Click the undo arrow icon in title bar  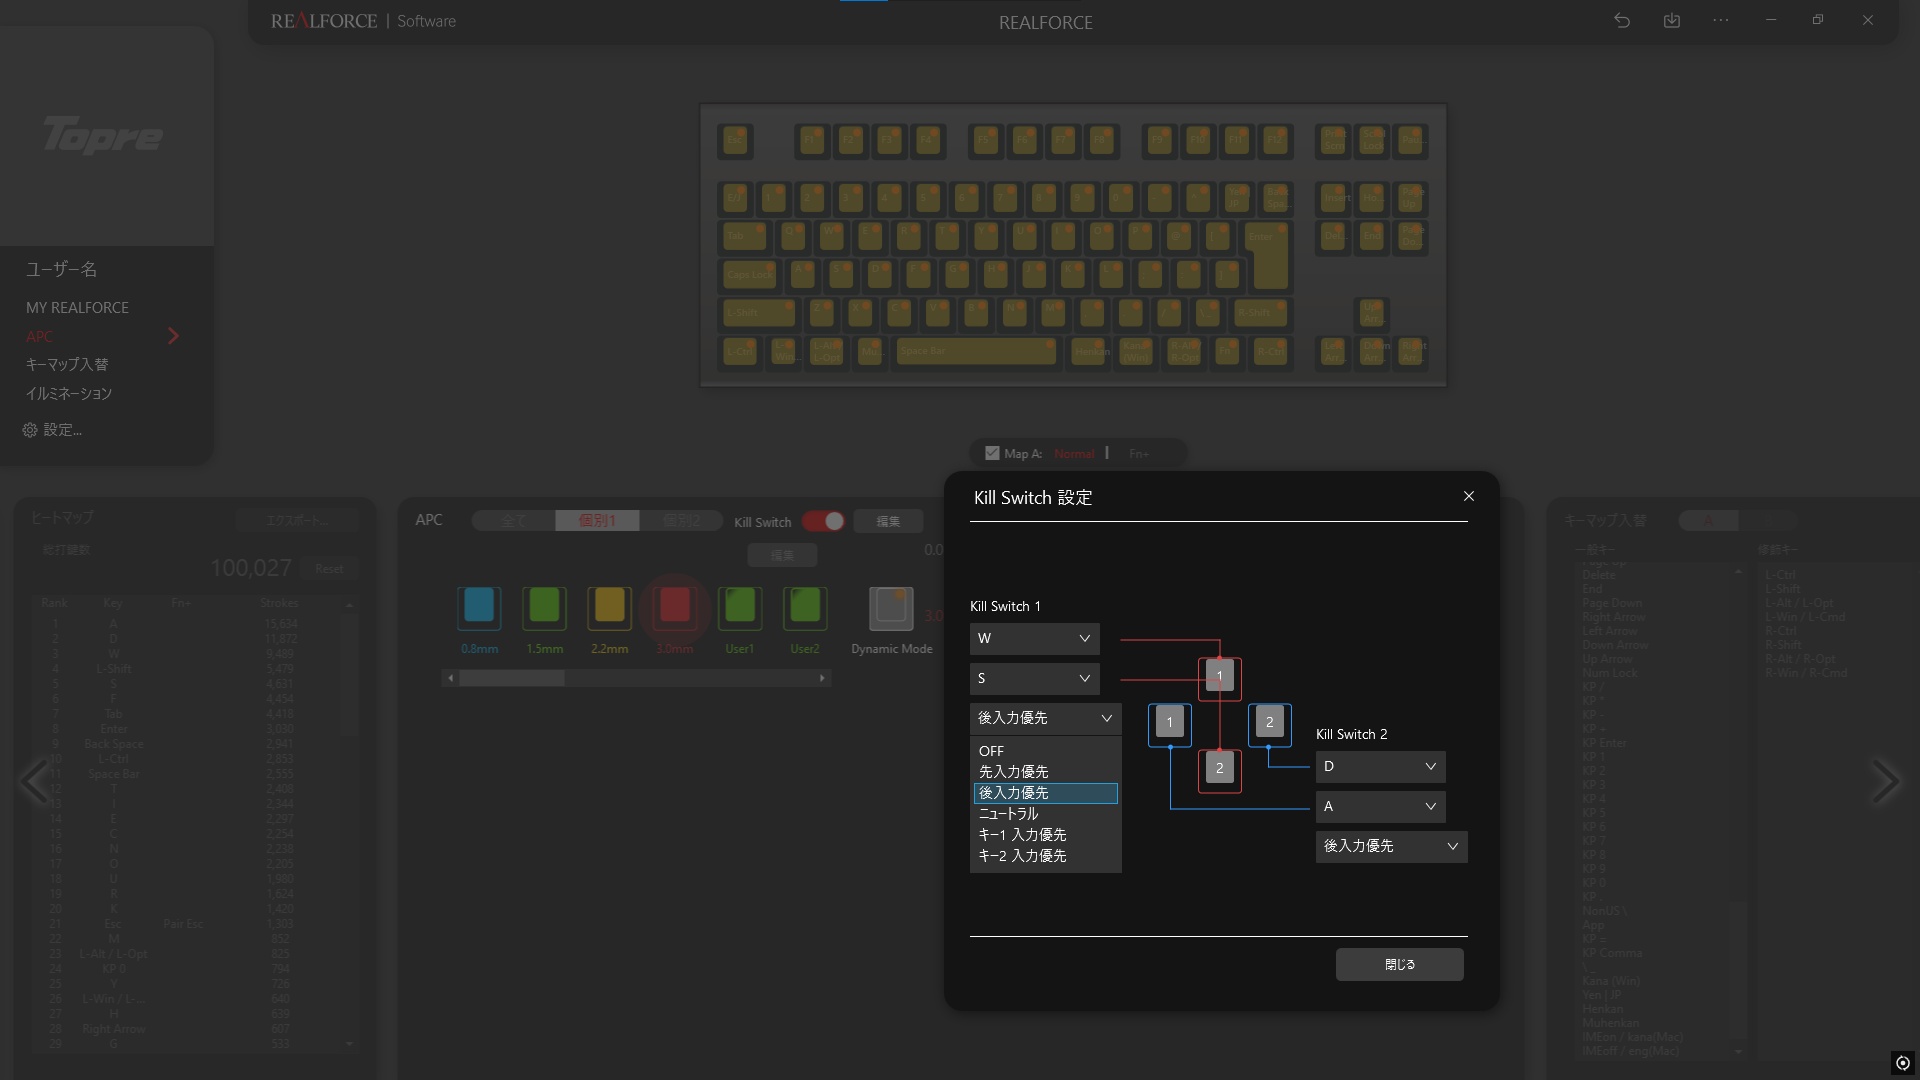click(1622, 20)
